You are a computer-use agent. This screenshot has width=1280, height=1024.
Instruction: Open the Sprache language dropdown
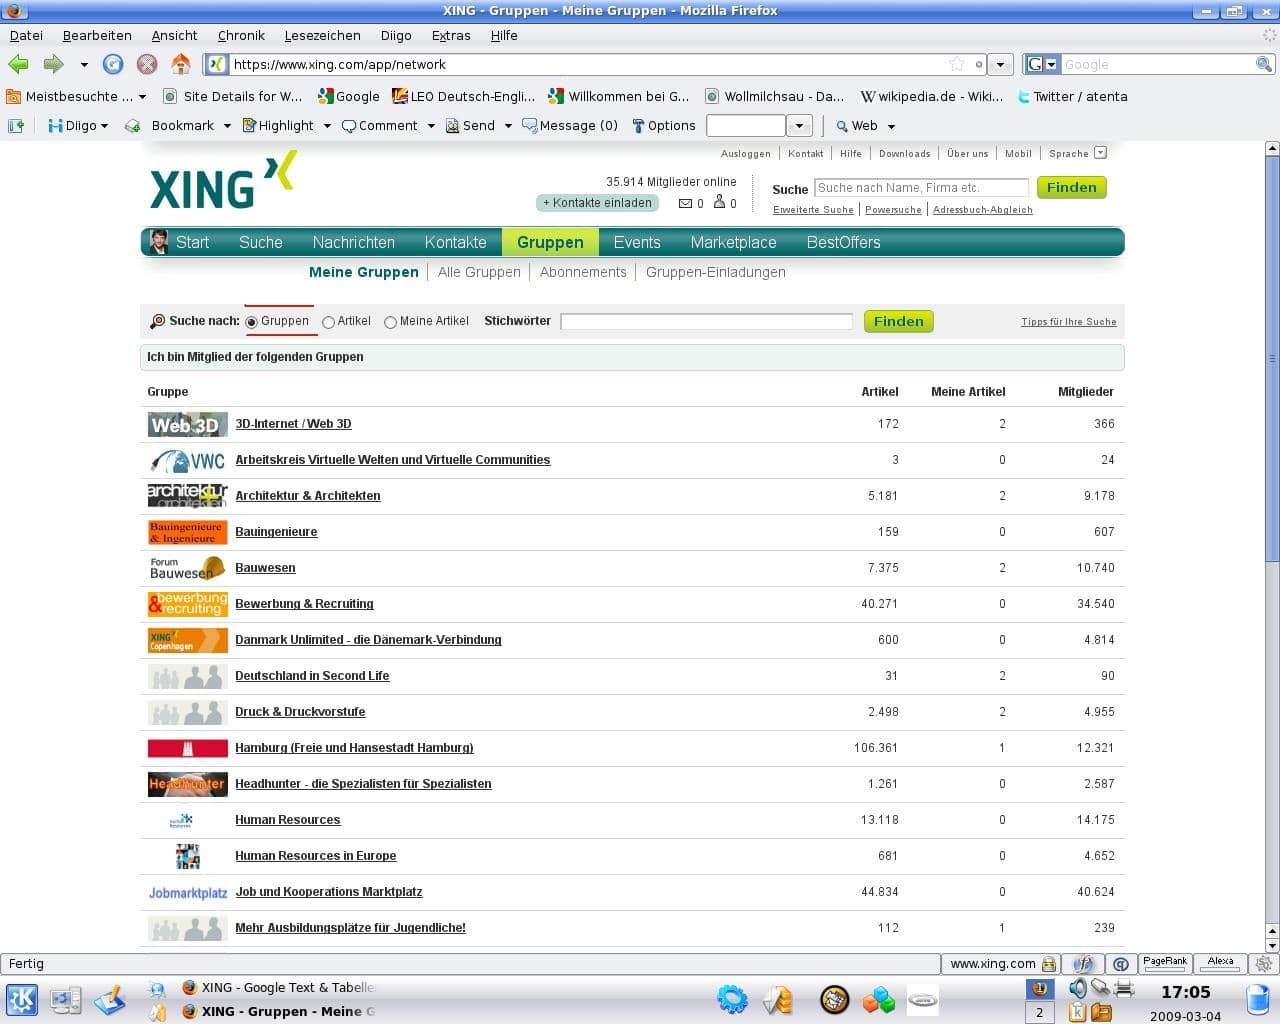pos(1100,153)
